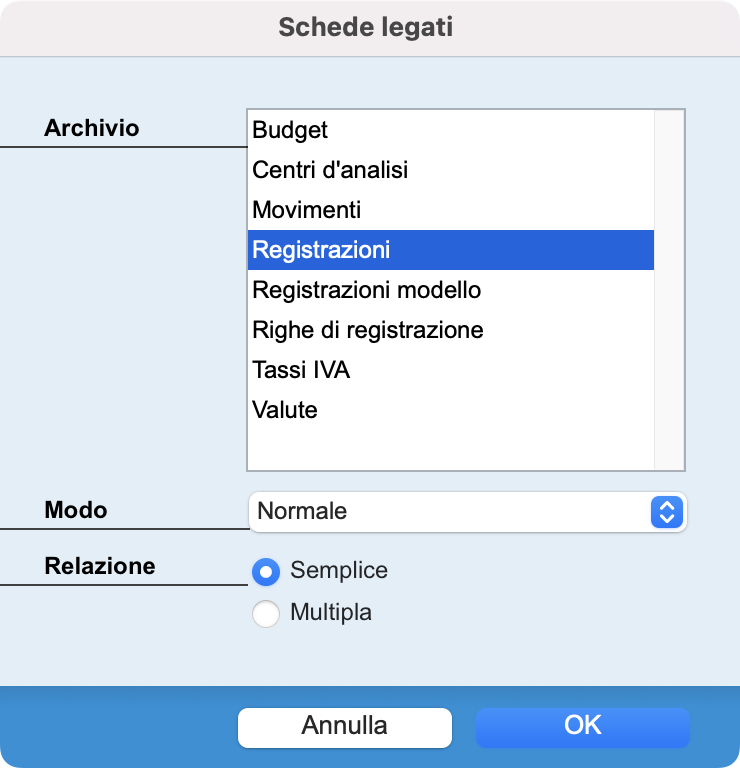Click the Archivio field label
This screenshot has height=768, width=740.
(92, 128)
